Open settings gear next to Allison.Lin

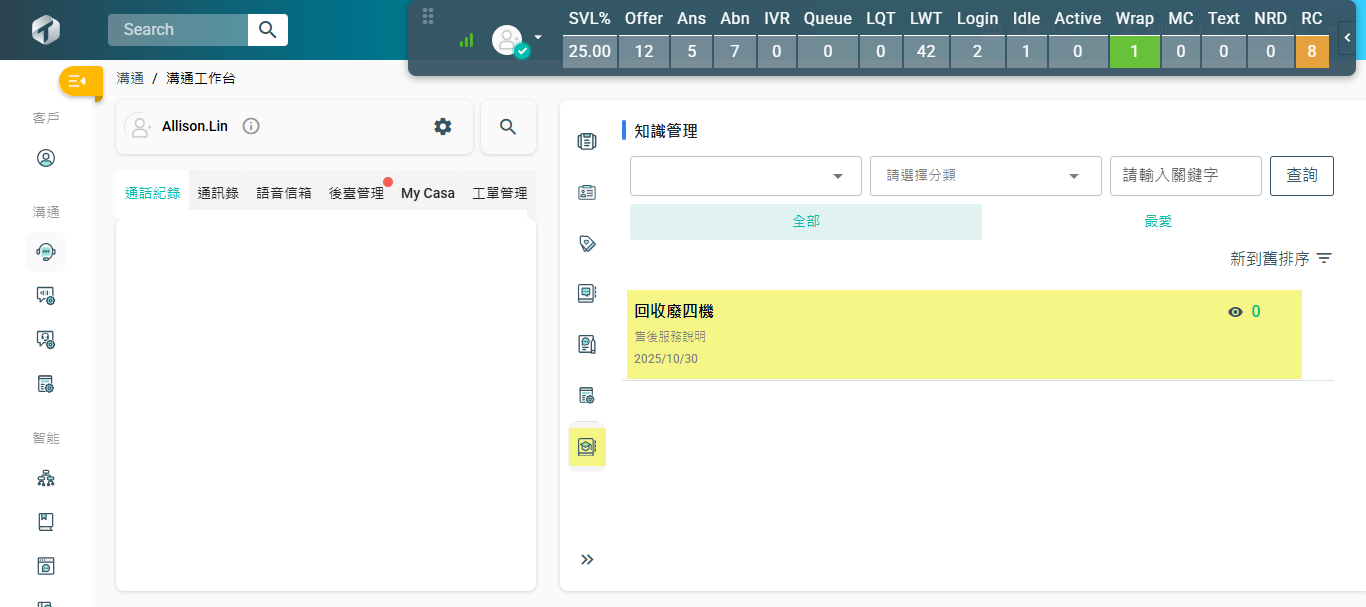[443, 127]
